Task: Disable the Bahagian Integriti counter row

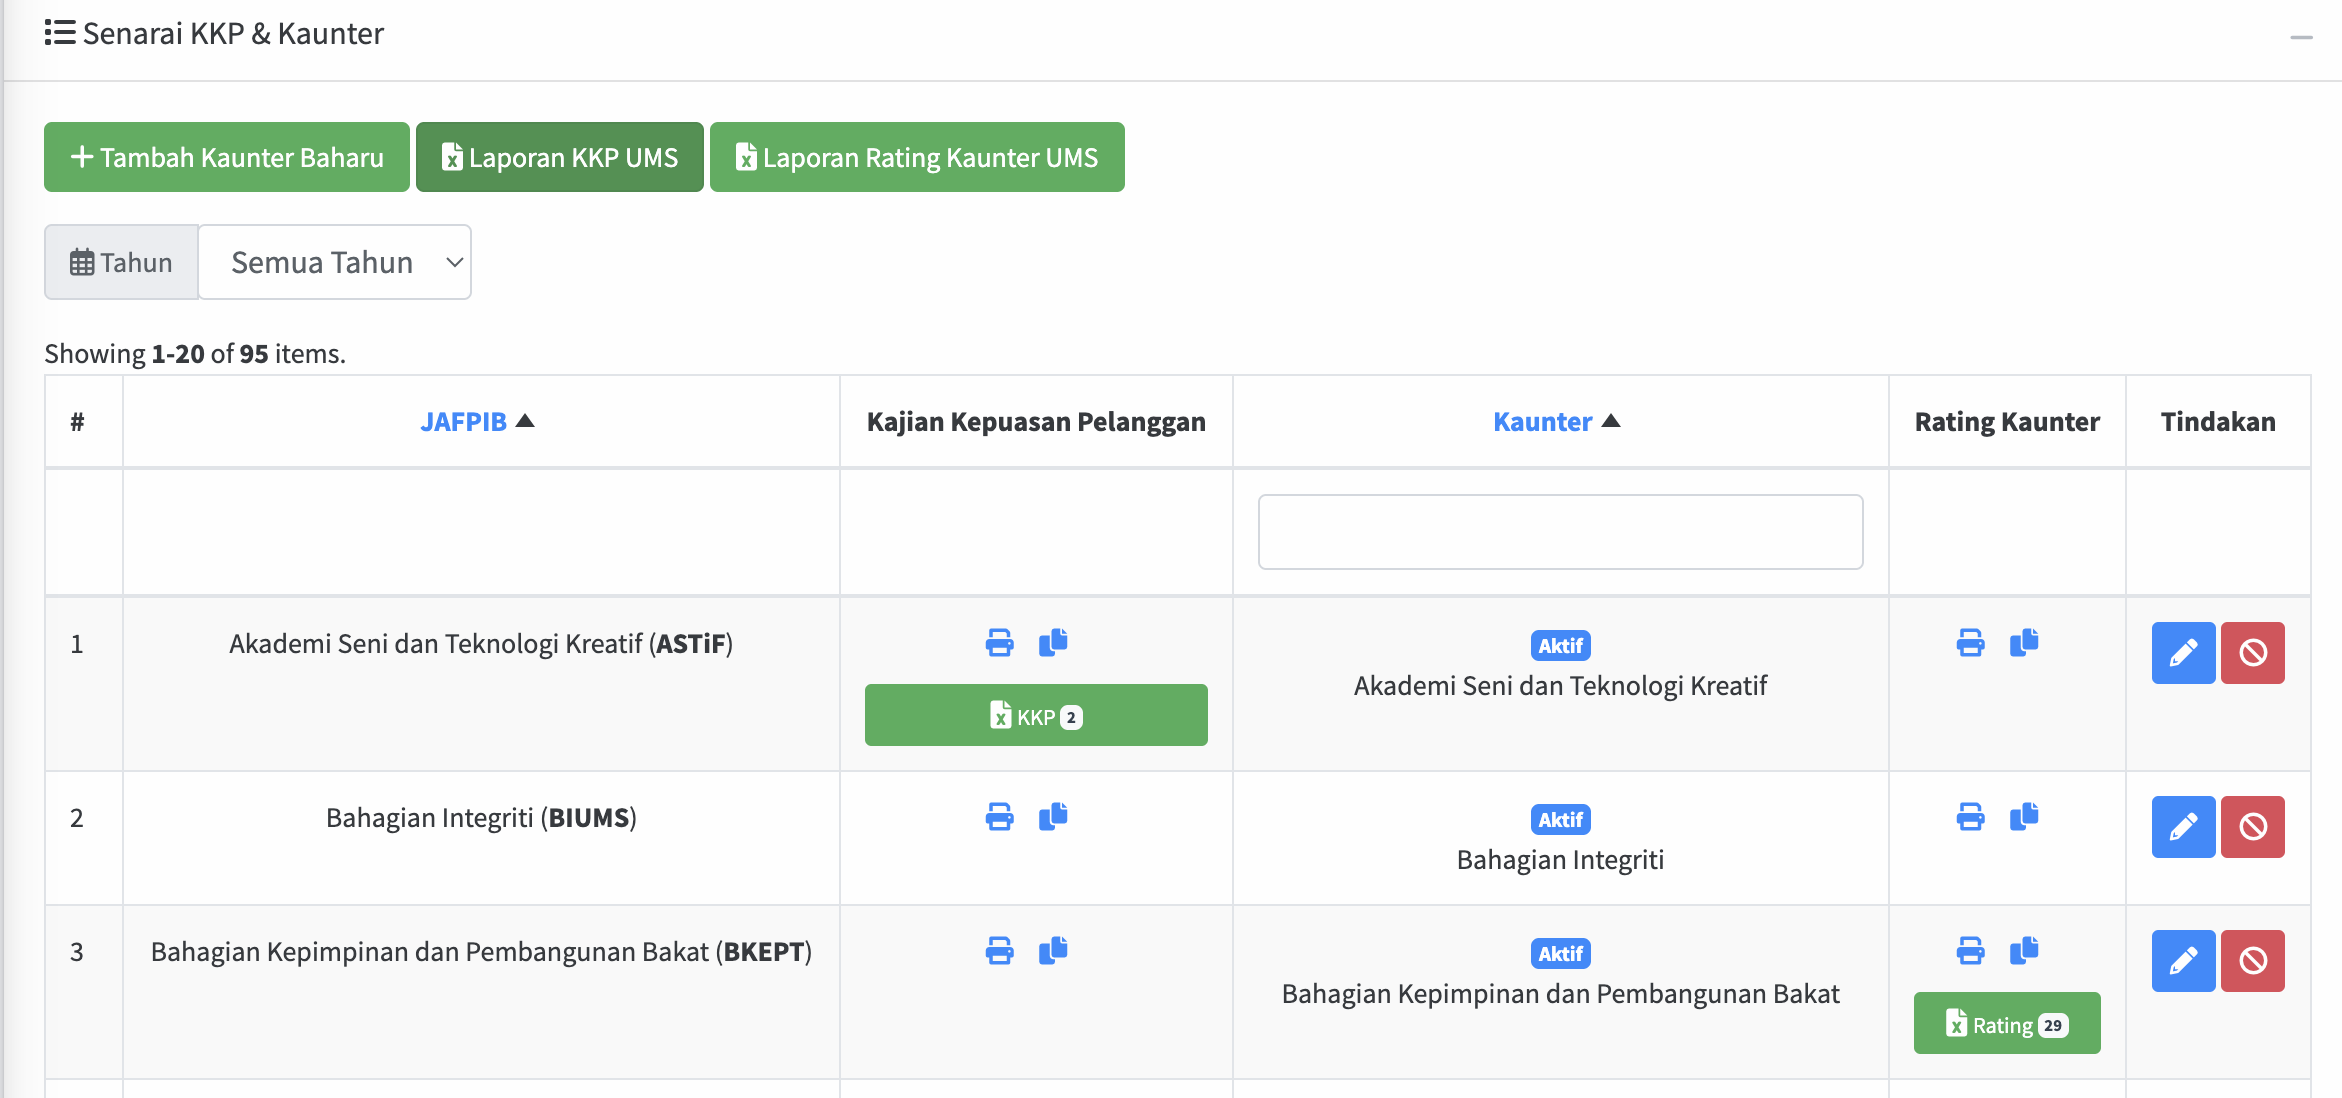Action: 2252,827
